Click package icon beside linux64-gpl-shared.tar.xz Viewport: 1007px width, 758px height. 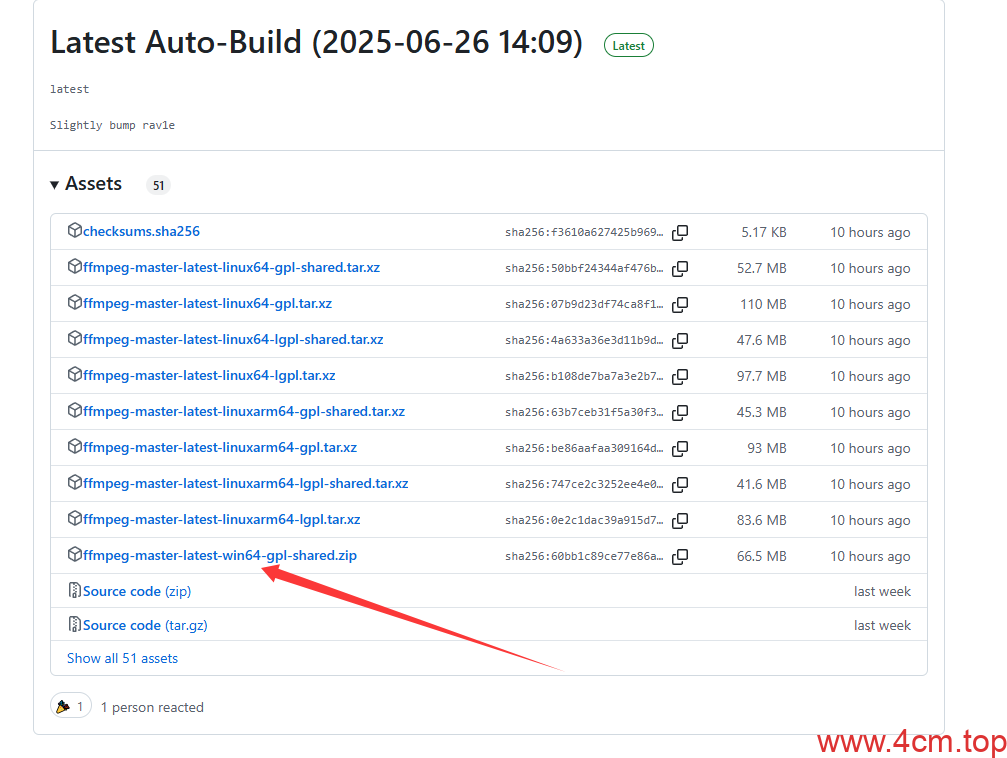tap(74, 266)
